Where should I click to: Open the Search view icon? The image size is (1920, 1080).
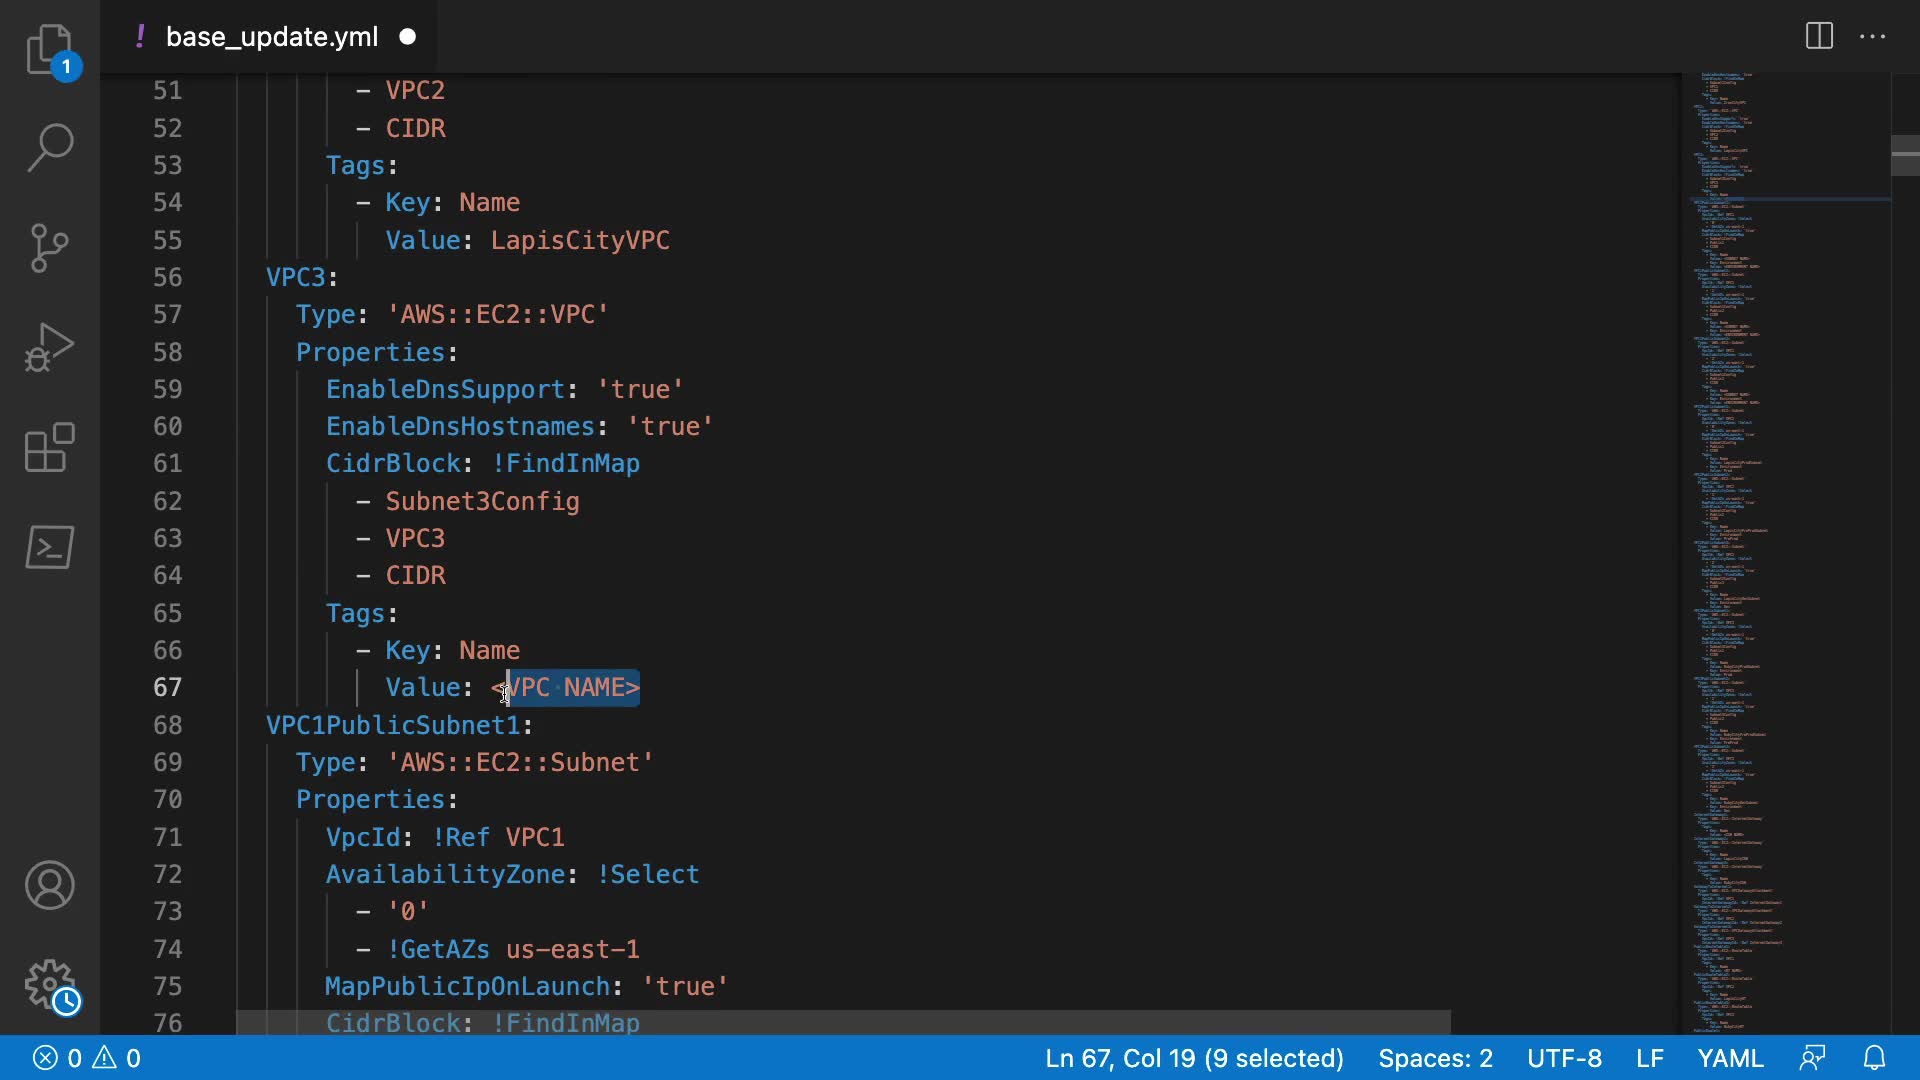click(49, 148)
